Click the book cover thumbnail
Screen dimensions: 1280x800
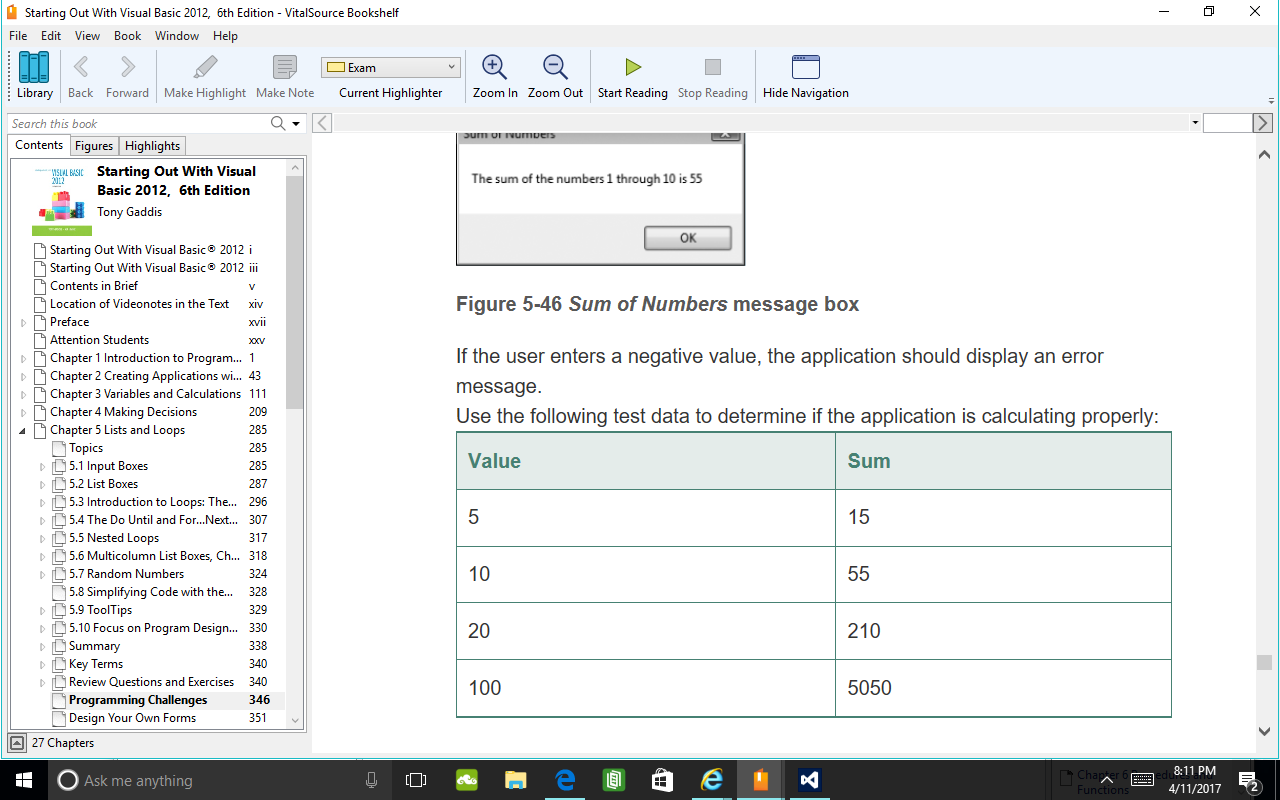click(x=61, y=200)
